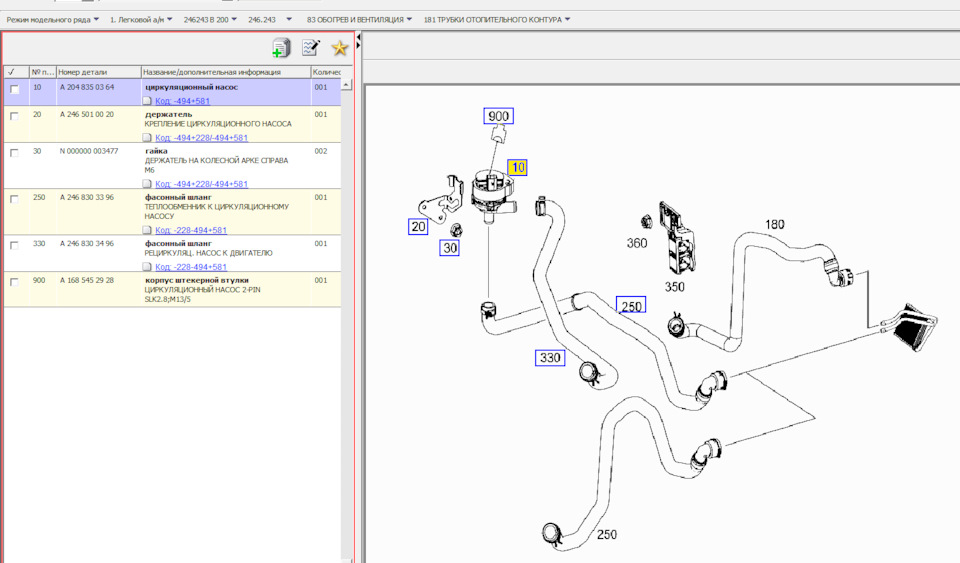Viewport: 960px width, 563px height.
Task: Click the add-to-list icon with green plus
Action: [x=281, y=48]
